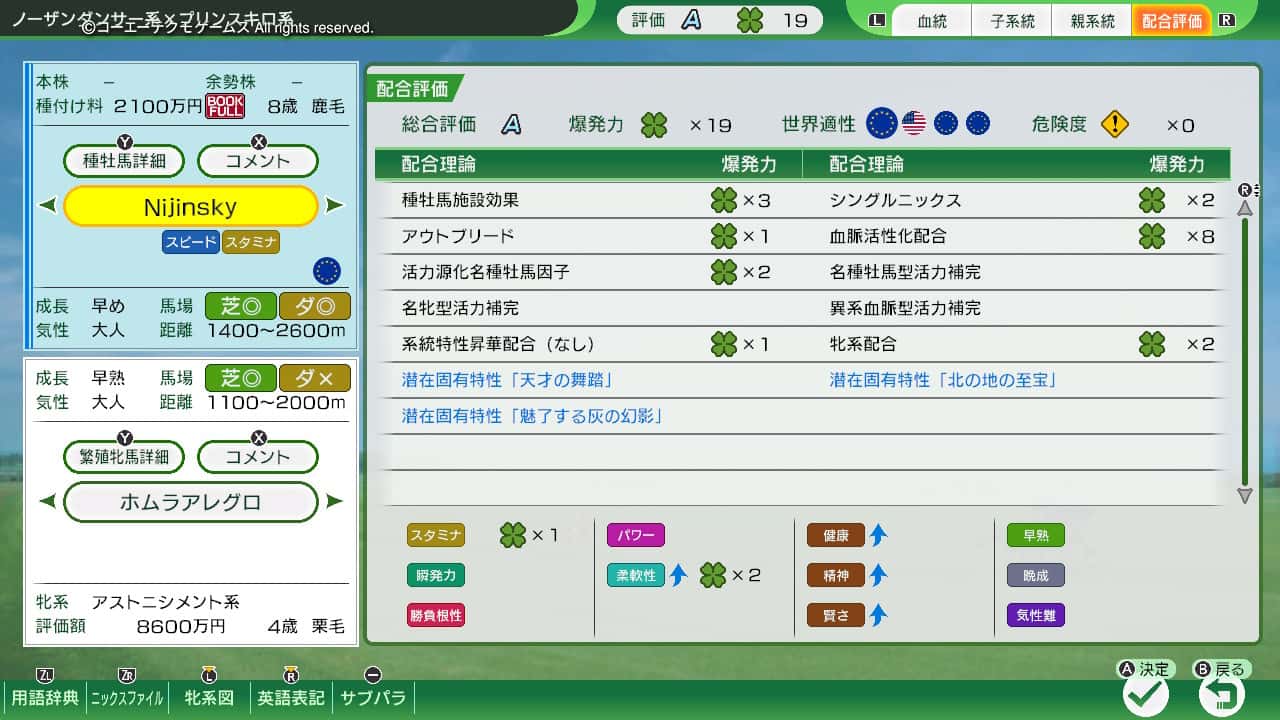The height and width of the screenshot is (720, 1280).
Task: Click link 潜在固有特性「天才の舞踏」
Action: tap(507, 380)
